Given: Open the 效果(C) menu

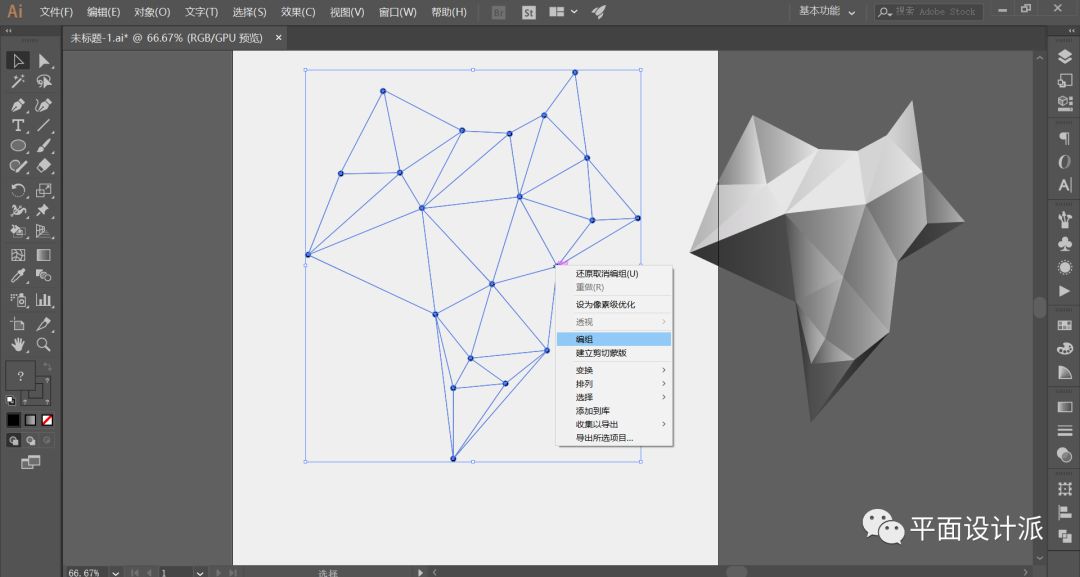Looking at the screenshot, I should click(x=298, y=12).
